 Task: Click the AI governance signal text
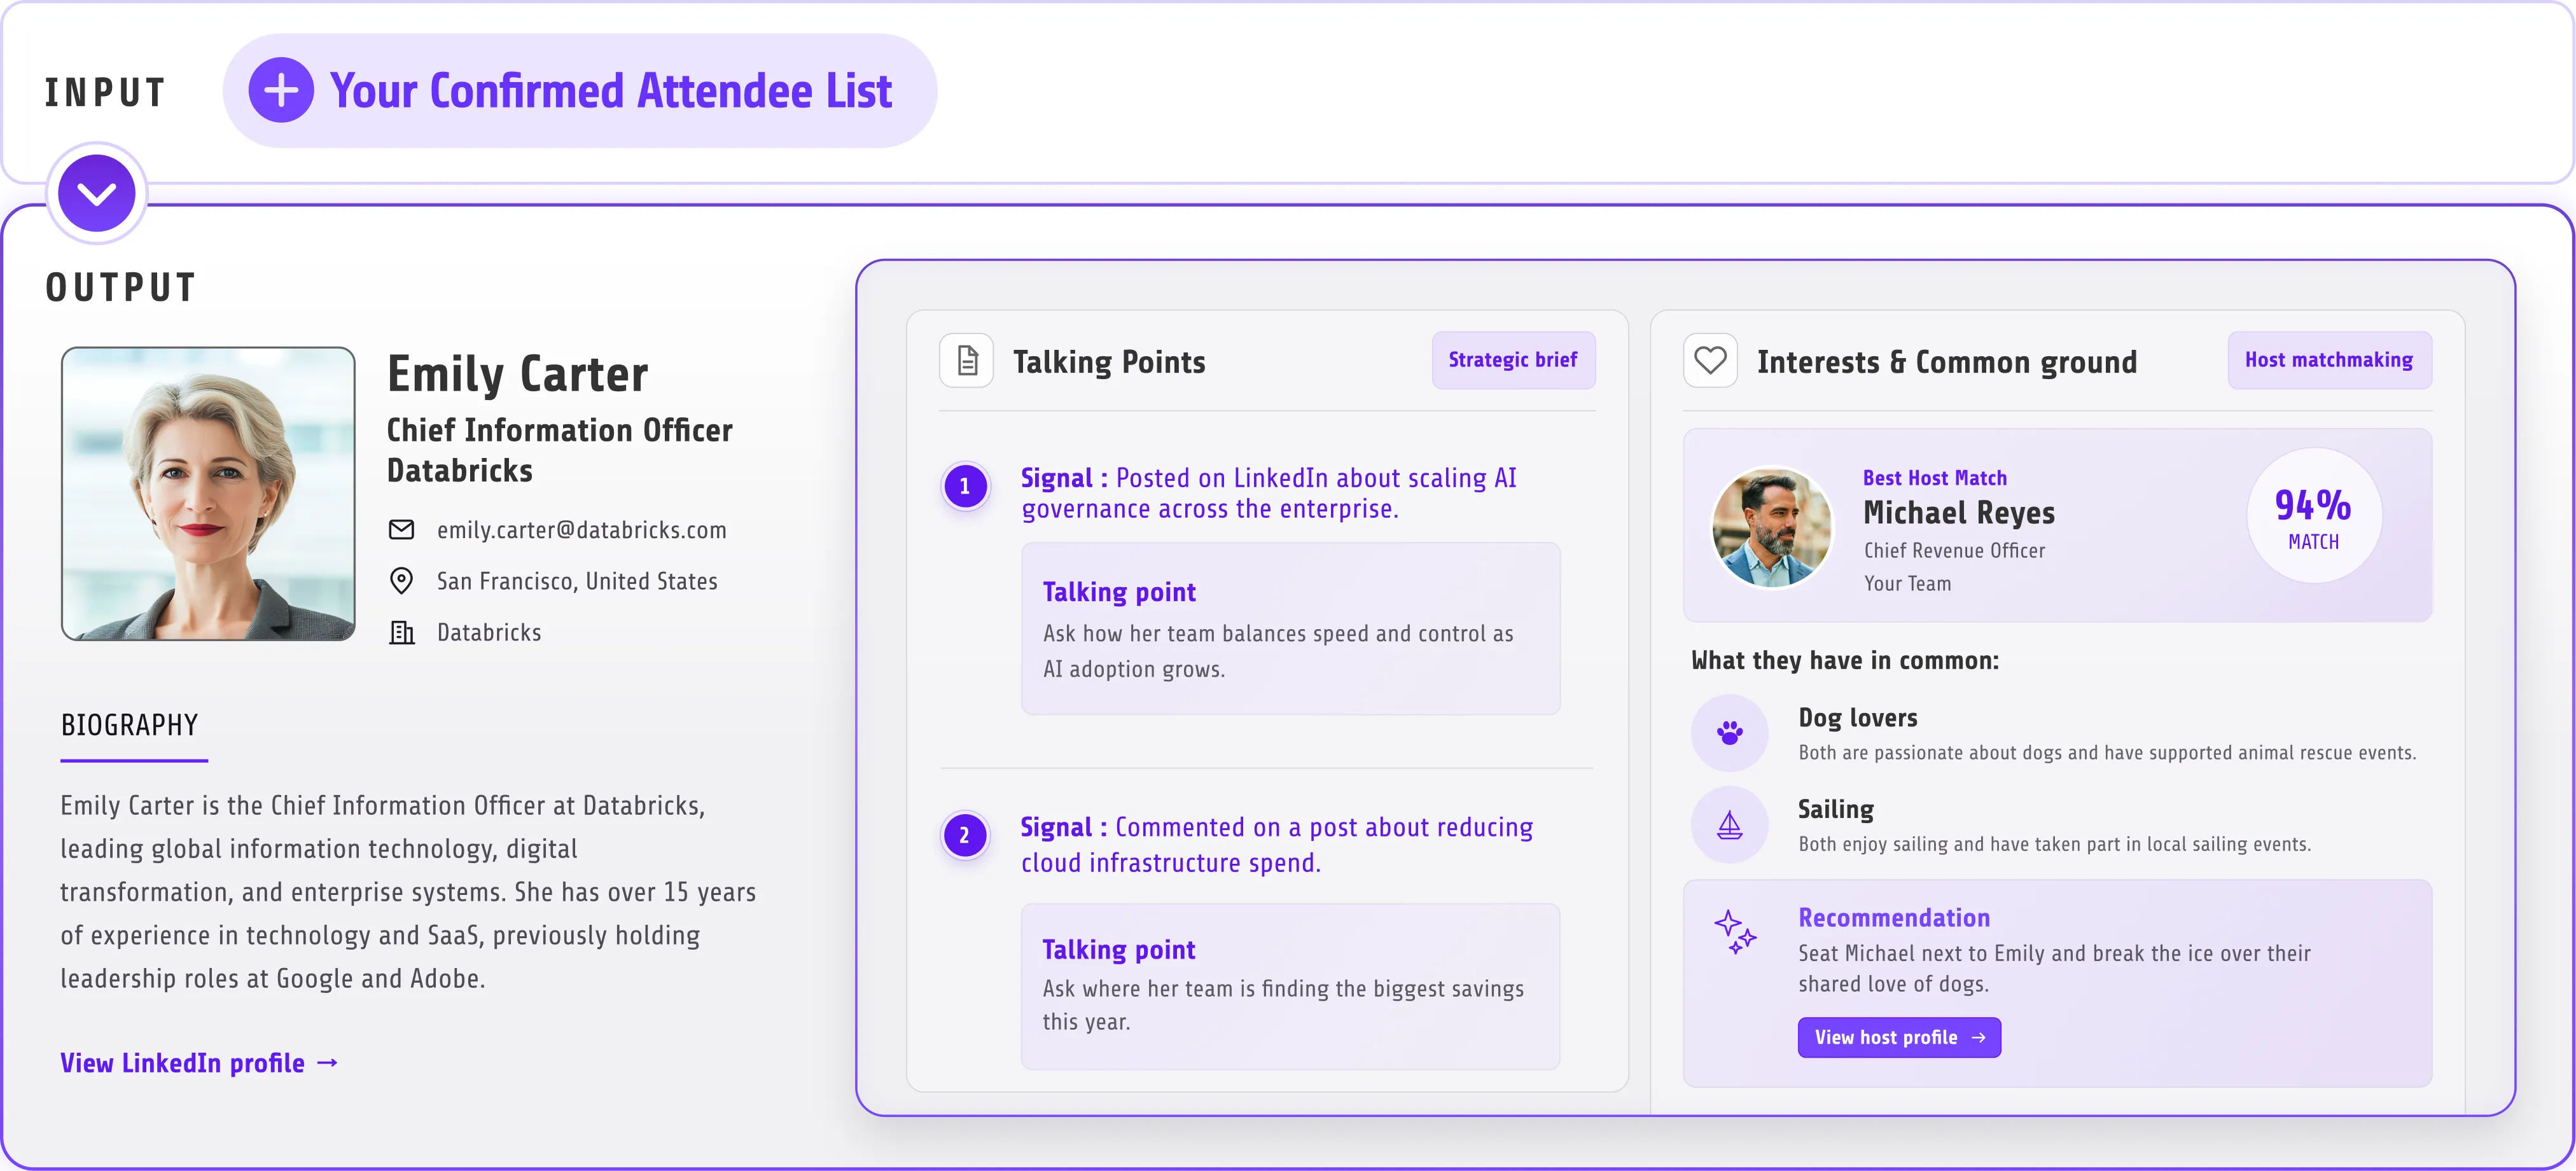coord(1268,493)
